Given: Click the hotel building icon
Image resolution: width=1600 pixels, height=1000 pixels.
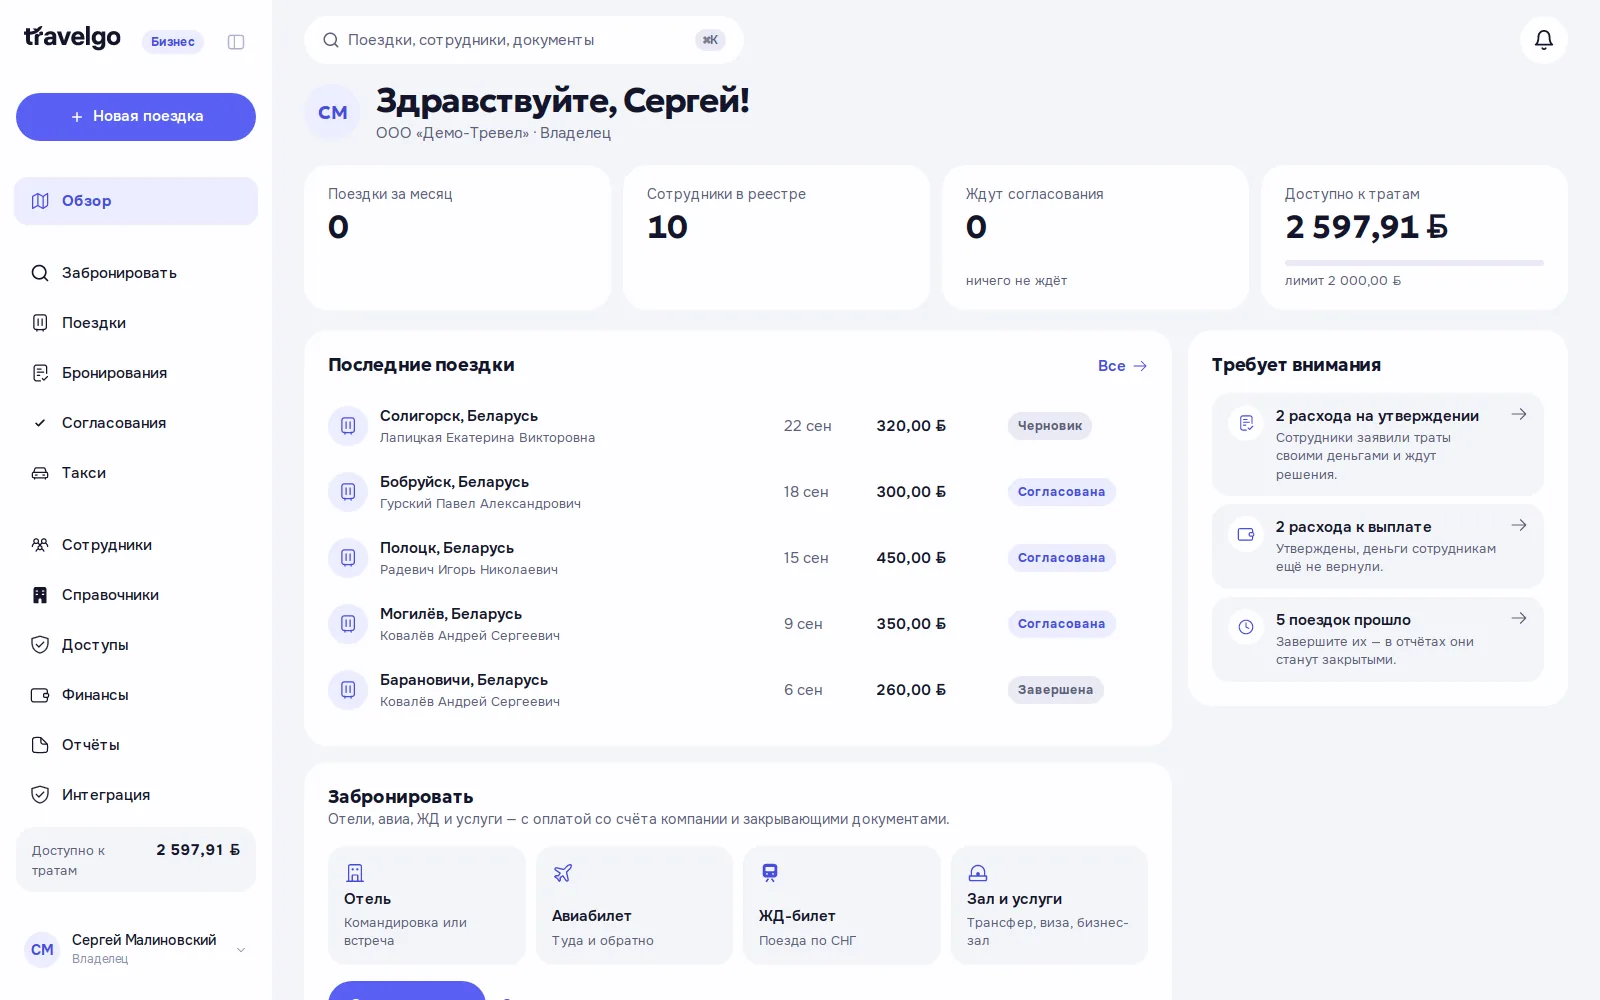Looking at the screenshot, I should tap(354, 873).
